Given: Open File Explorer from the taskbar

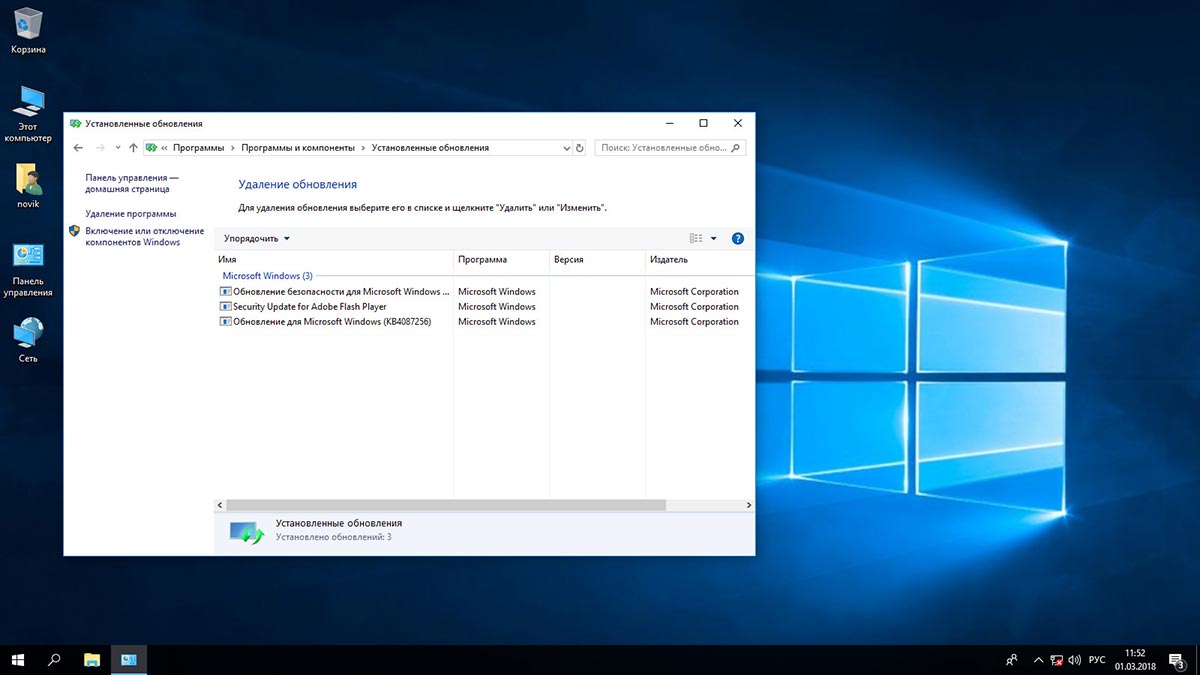Looking at the screenshot, I should [x=92, y=660].
